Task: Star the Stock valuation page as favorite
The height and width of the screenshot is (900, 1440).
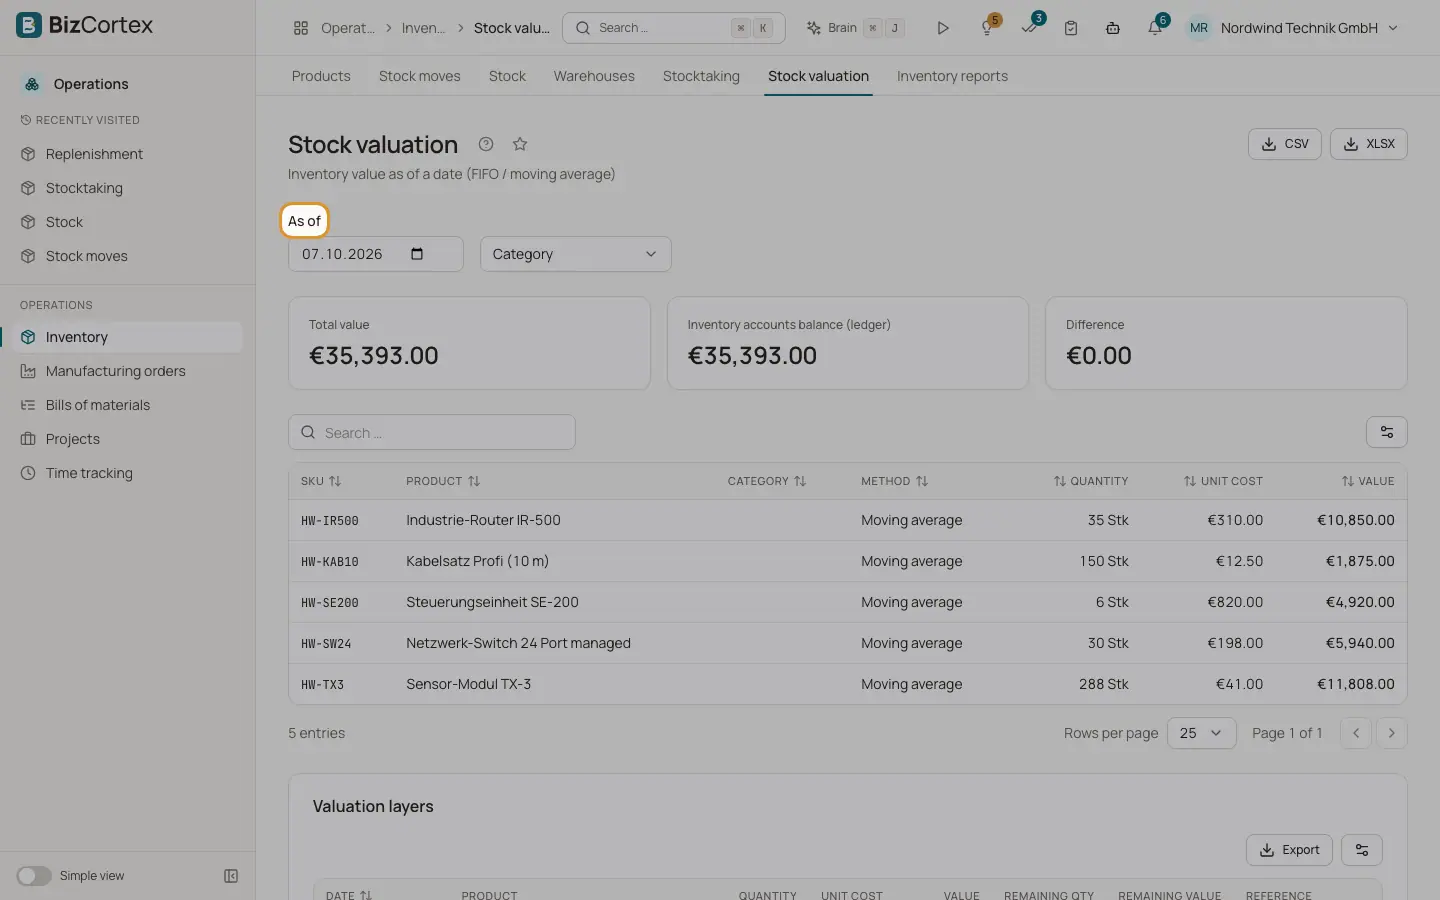Action: [x=520, y=144]
